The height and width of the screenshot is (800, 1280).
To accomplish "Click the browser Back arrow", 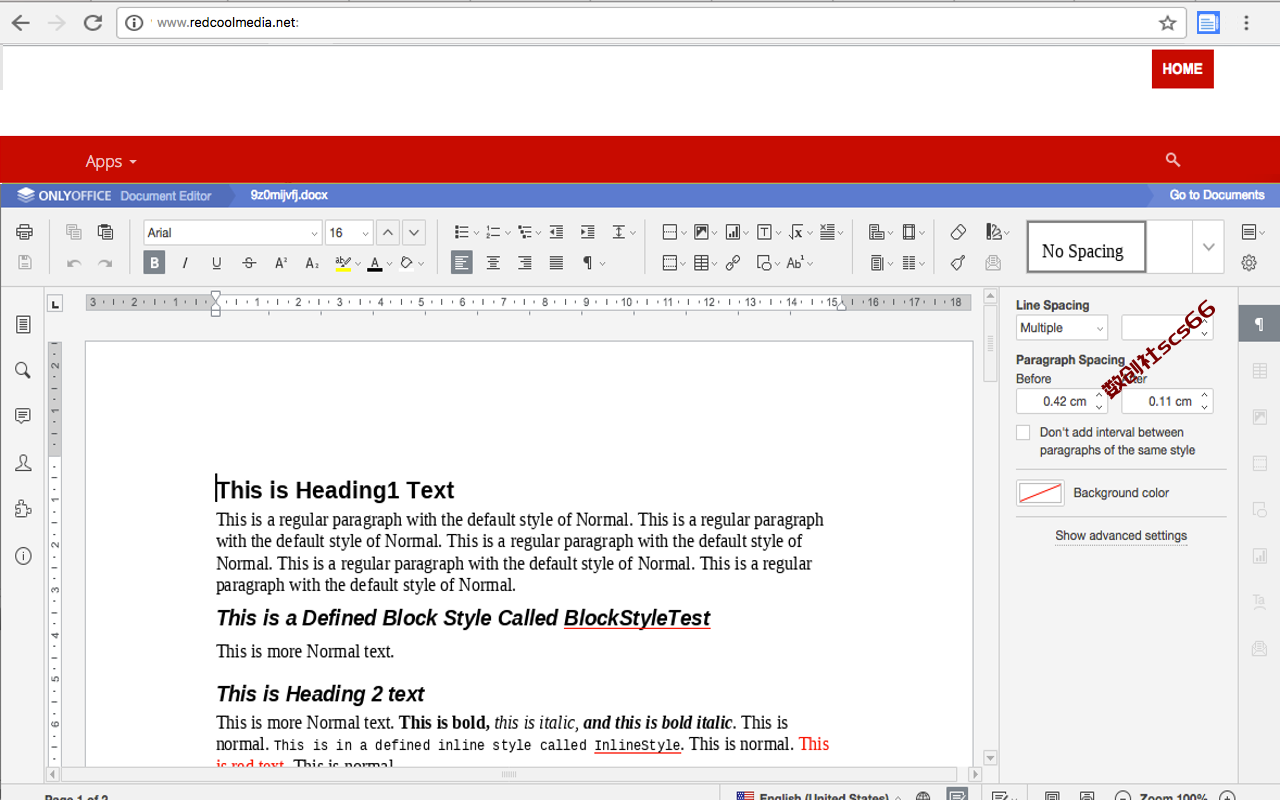I will [x=21, y=23].
